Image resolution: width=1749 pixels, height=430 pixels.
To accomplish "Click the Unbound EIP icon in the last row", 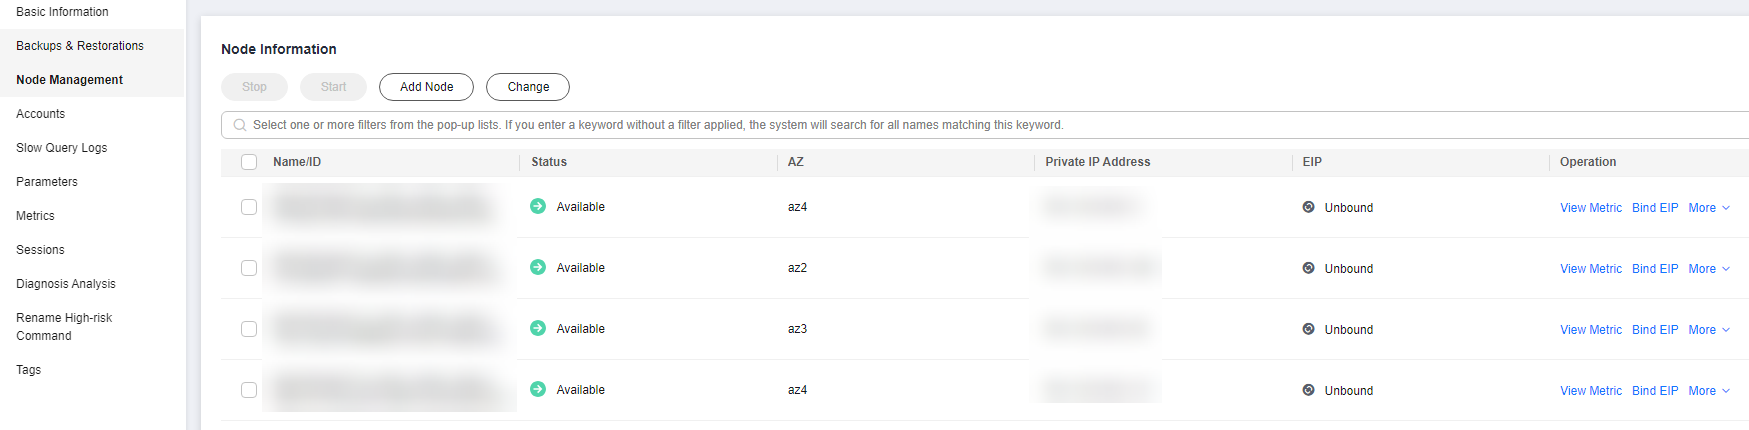I will [1308, 390].
